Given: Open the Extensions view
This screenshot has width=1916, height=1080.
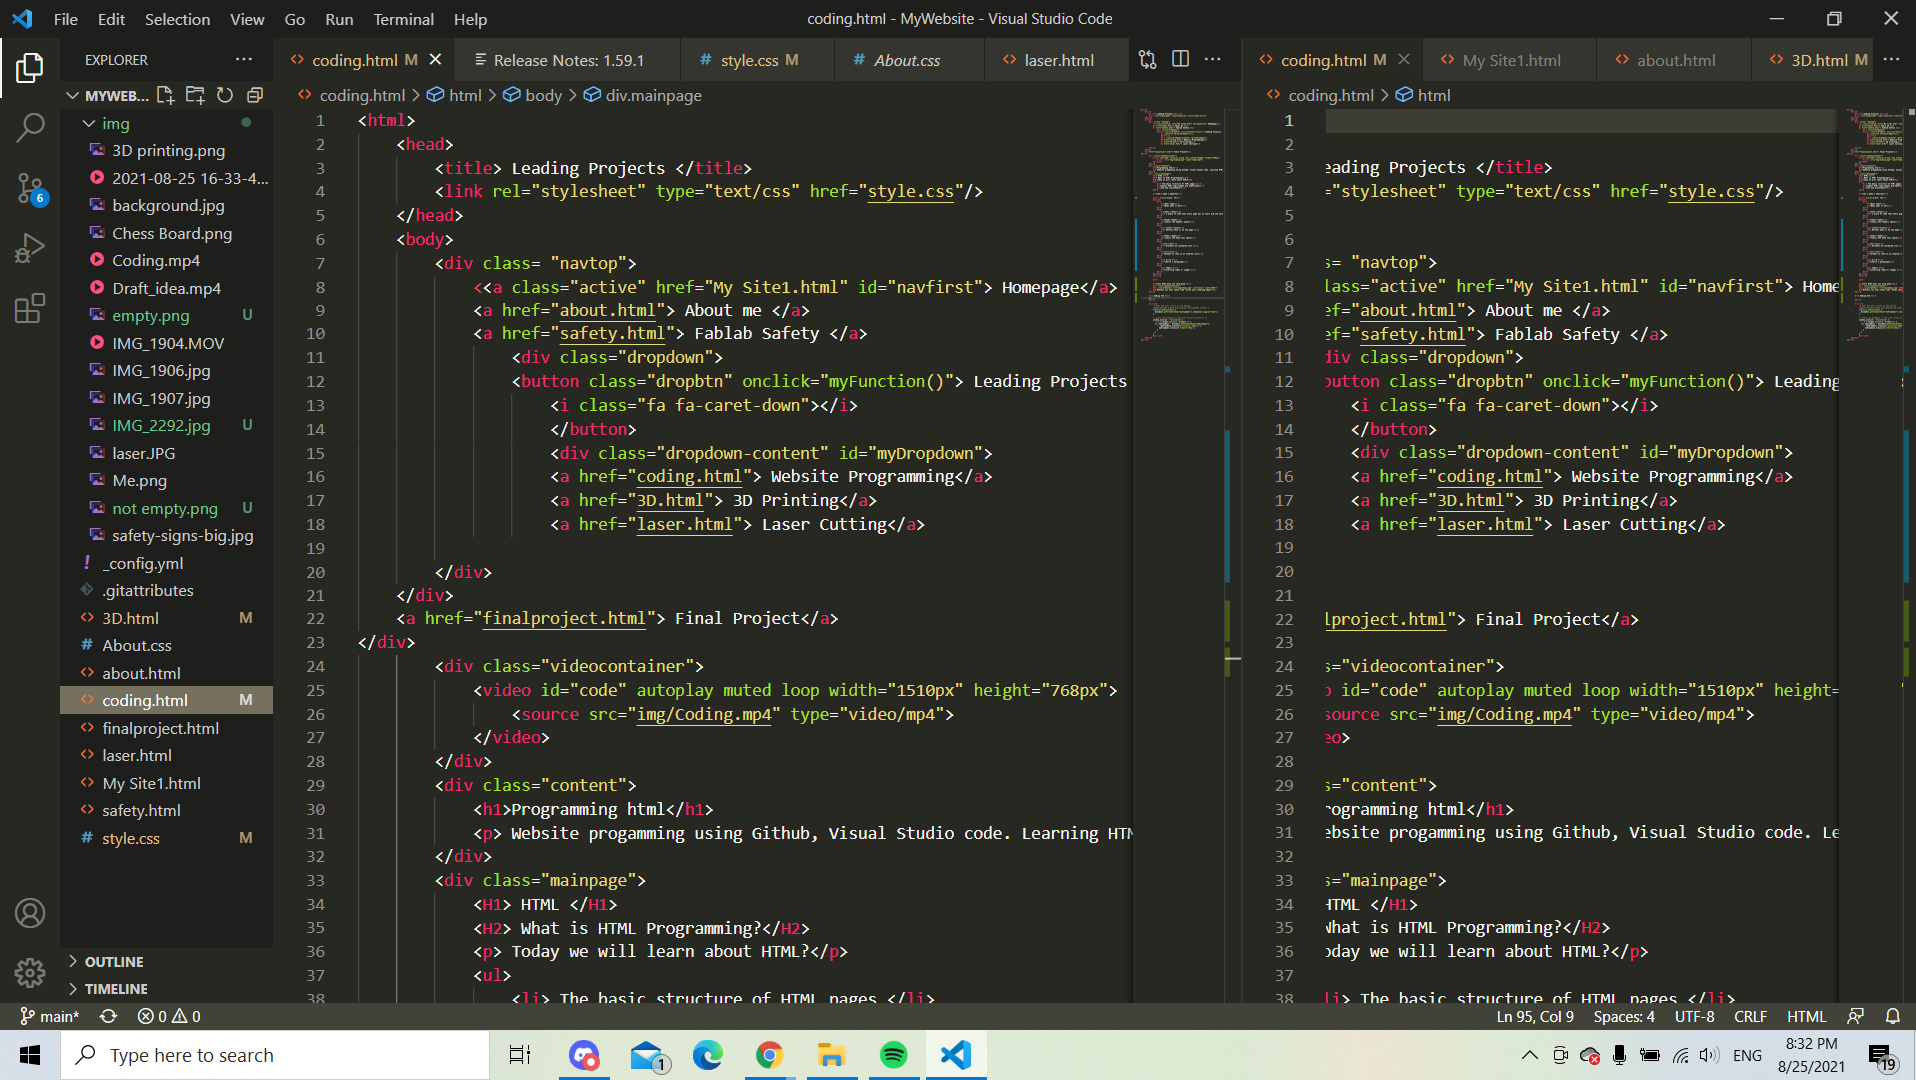Looking at the screenshot, I should [x=30, y=307].
